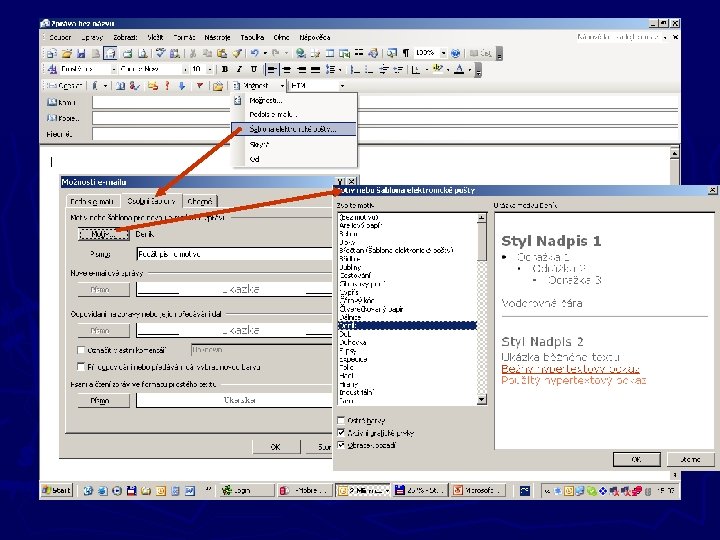Toggle Bold formatting
The width and height of the screenshot is (720, 540).
tap(225, 69)
